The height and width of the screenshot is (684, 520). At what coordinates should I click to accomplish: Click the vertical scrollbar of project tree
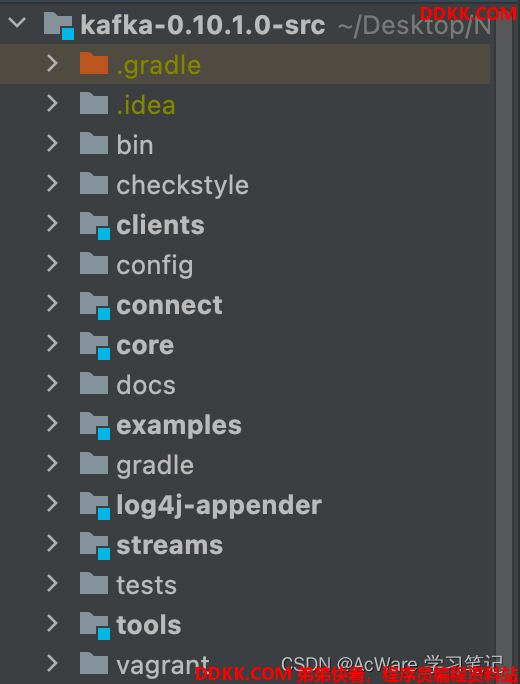505,340
